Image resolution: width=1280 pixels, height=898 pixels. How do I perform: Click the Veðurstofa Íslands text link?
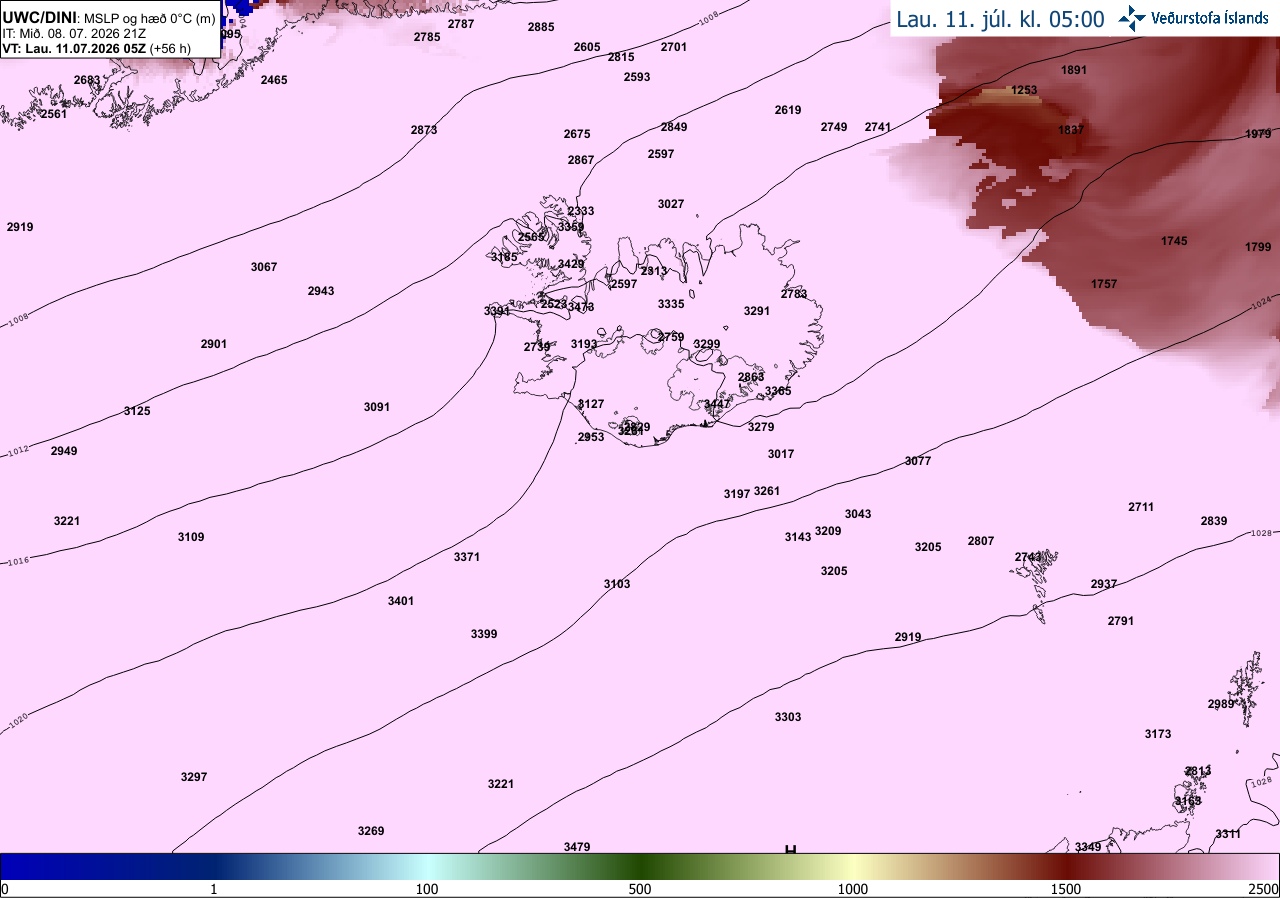pyautogui.click(x=1210, y=18)
